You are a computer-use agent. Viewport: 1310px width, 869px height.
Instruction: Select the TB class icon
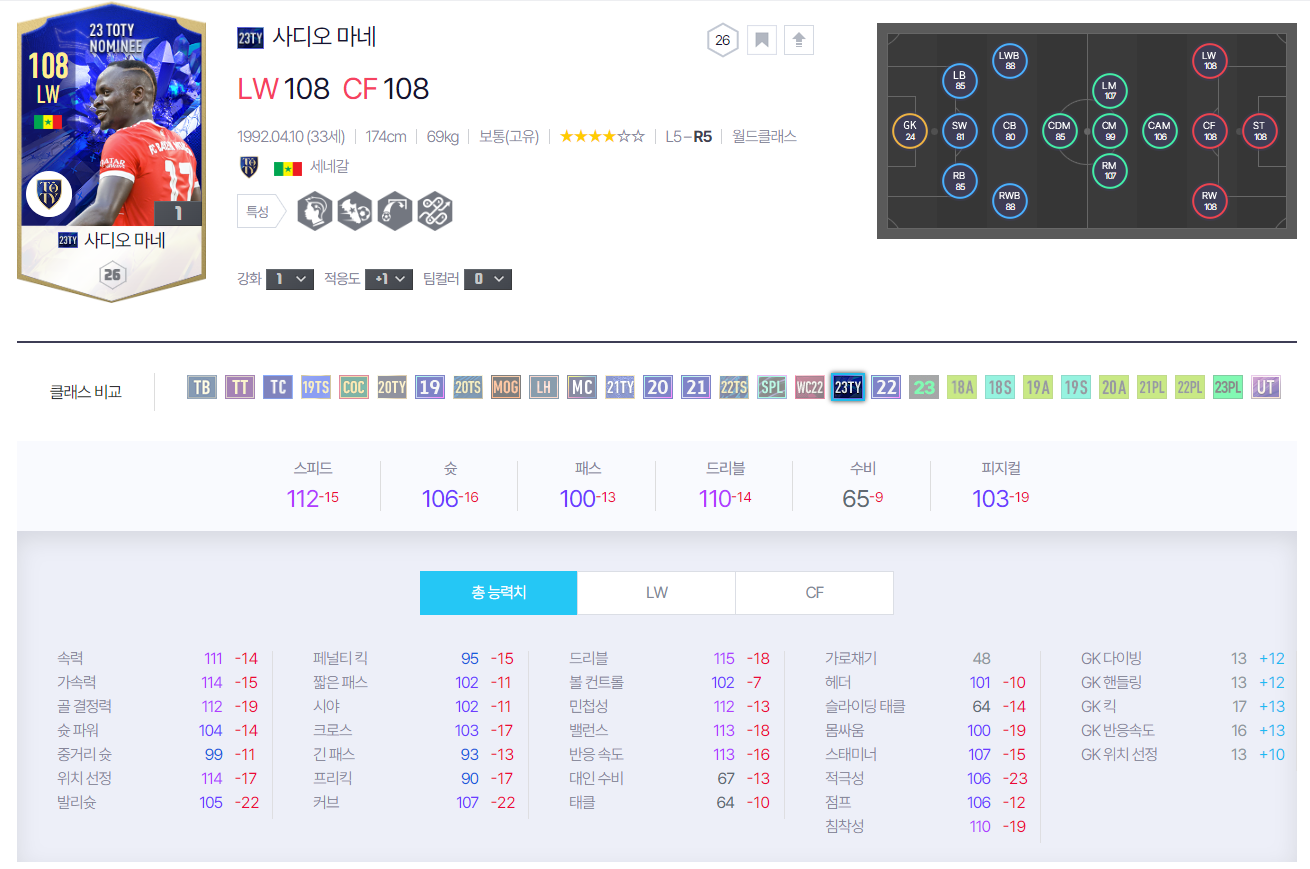pos(202,387)
